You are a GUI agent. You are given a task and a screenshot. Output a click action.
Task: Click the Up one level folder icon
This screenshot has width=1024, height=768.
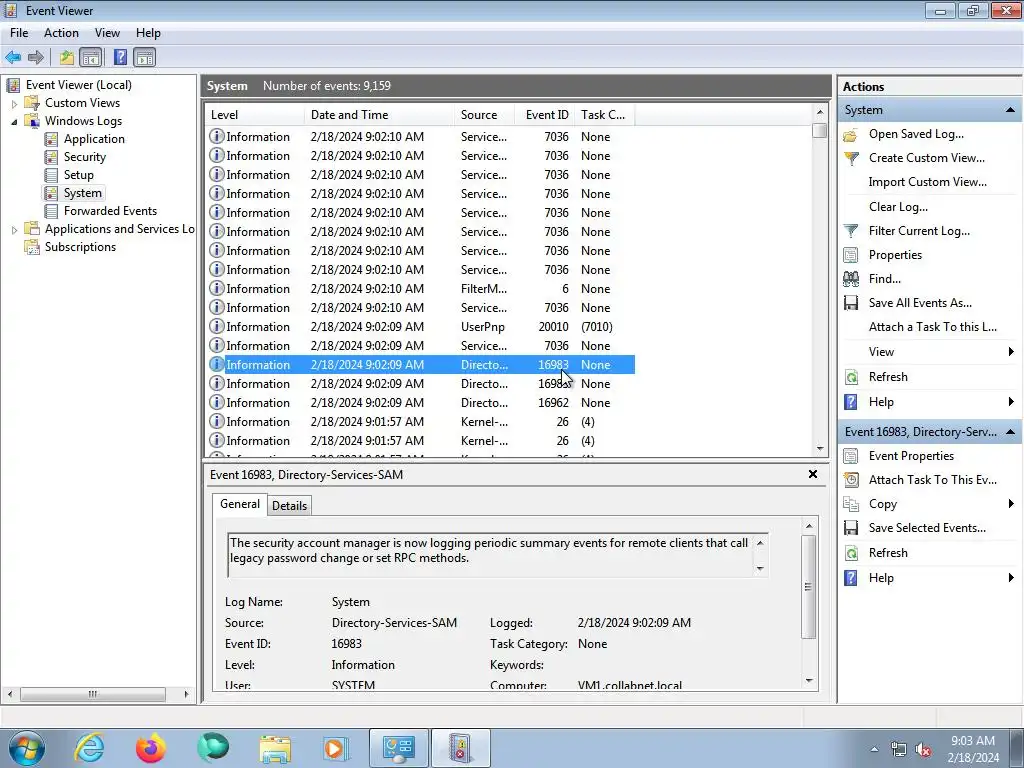(67, 57)
